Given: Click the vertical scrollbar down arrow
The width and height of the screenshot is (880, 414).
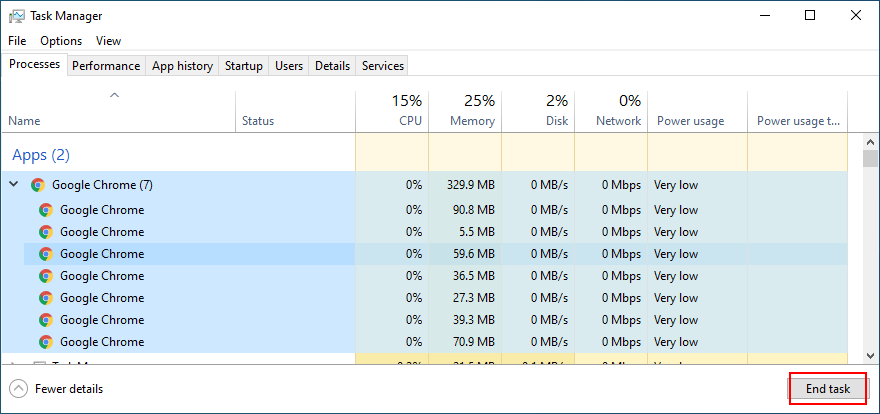Looking at the screenshot, I should pos(870,356).
